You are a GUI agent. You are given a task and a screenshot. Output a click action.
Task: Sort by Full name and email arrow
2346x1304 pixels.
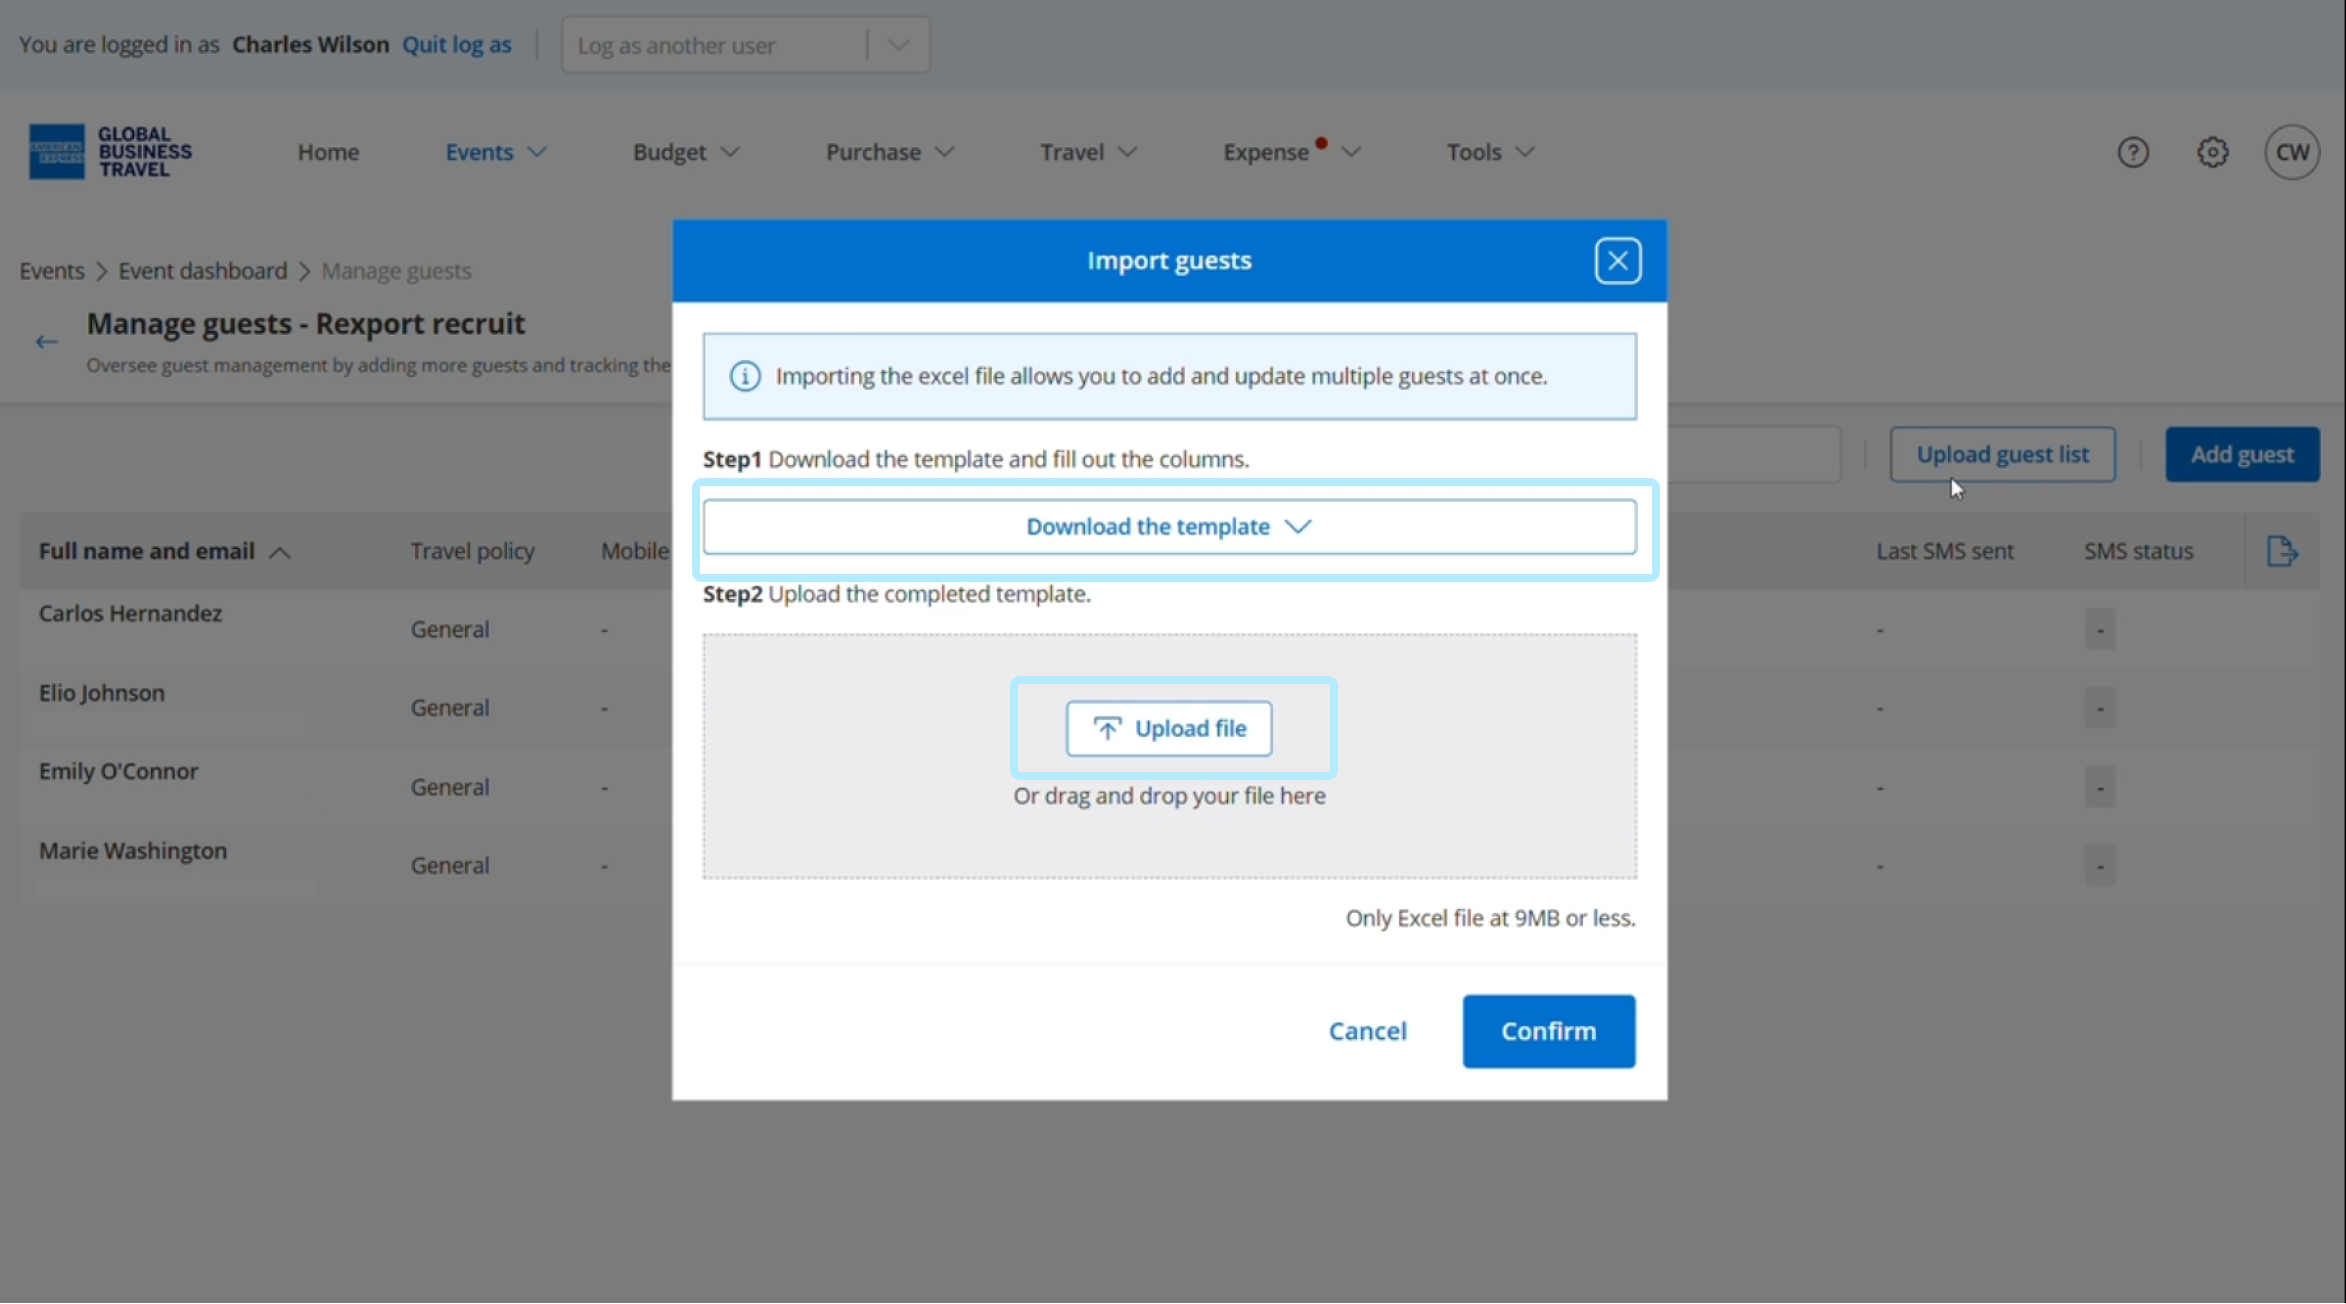tap(280, 552)
